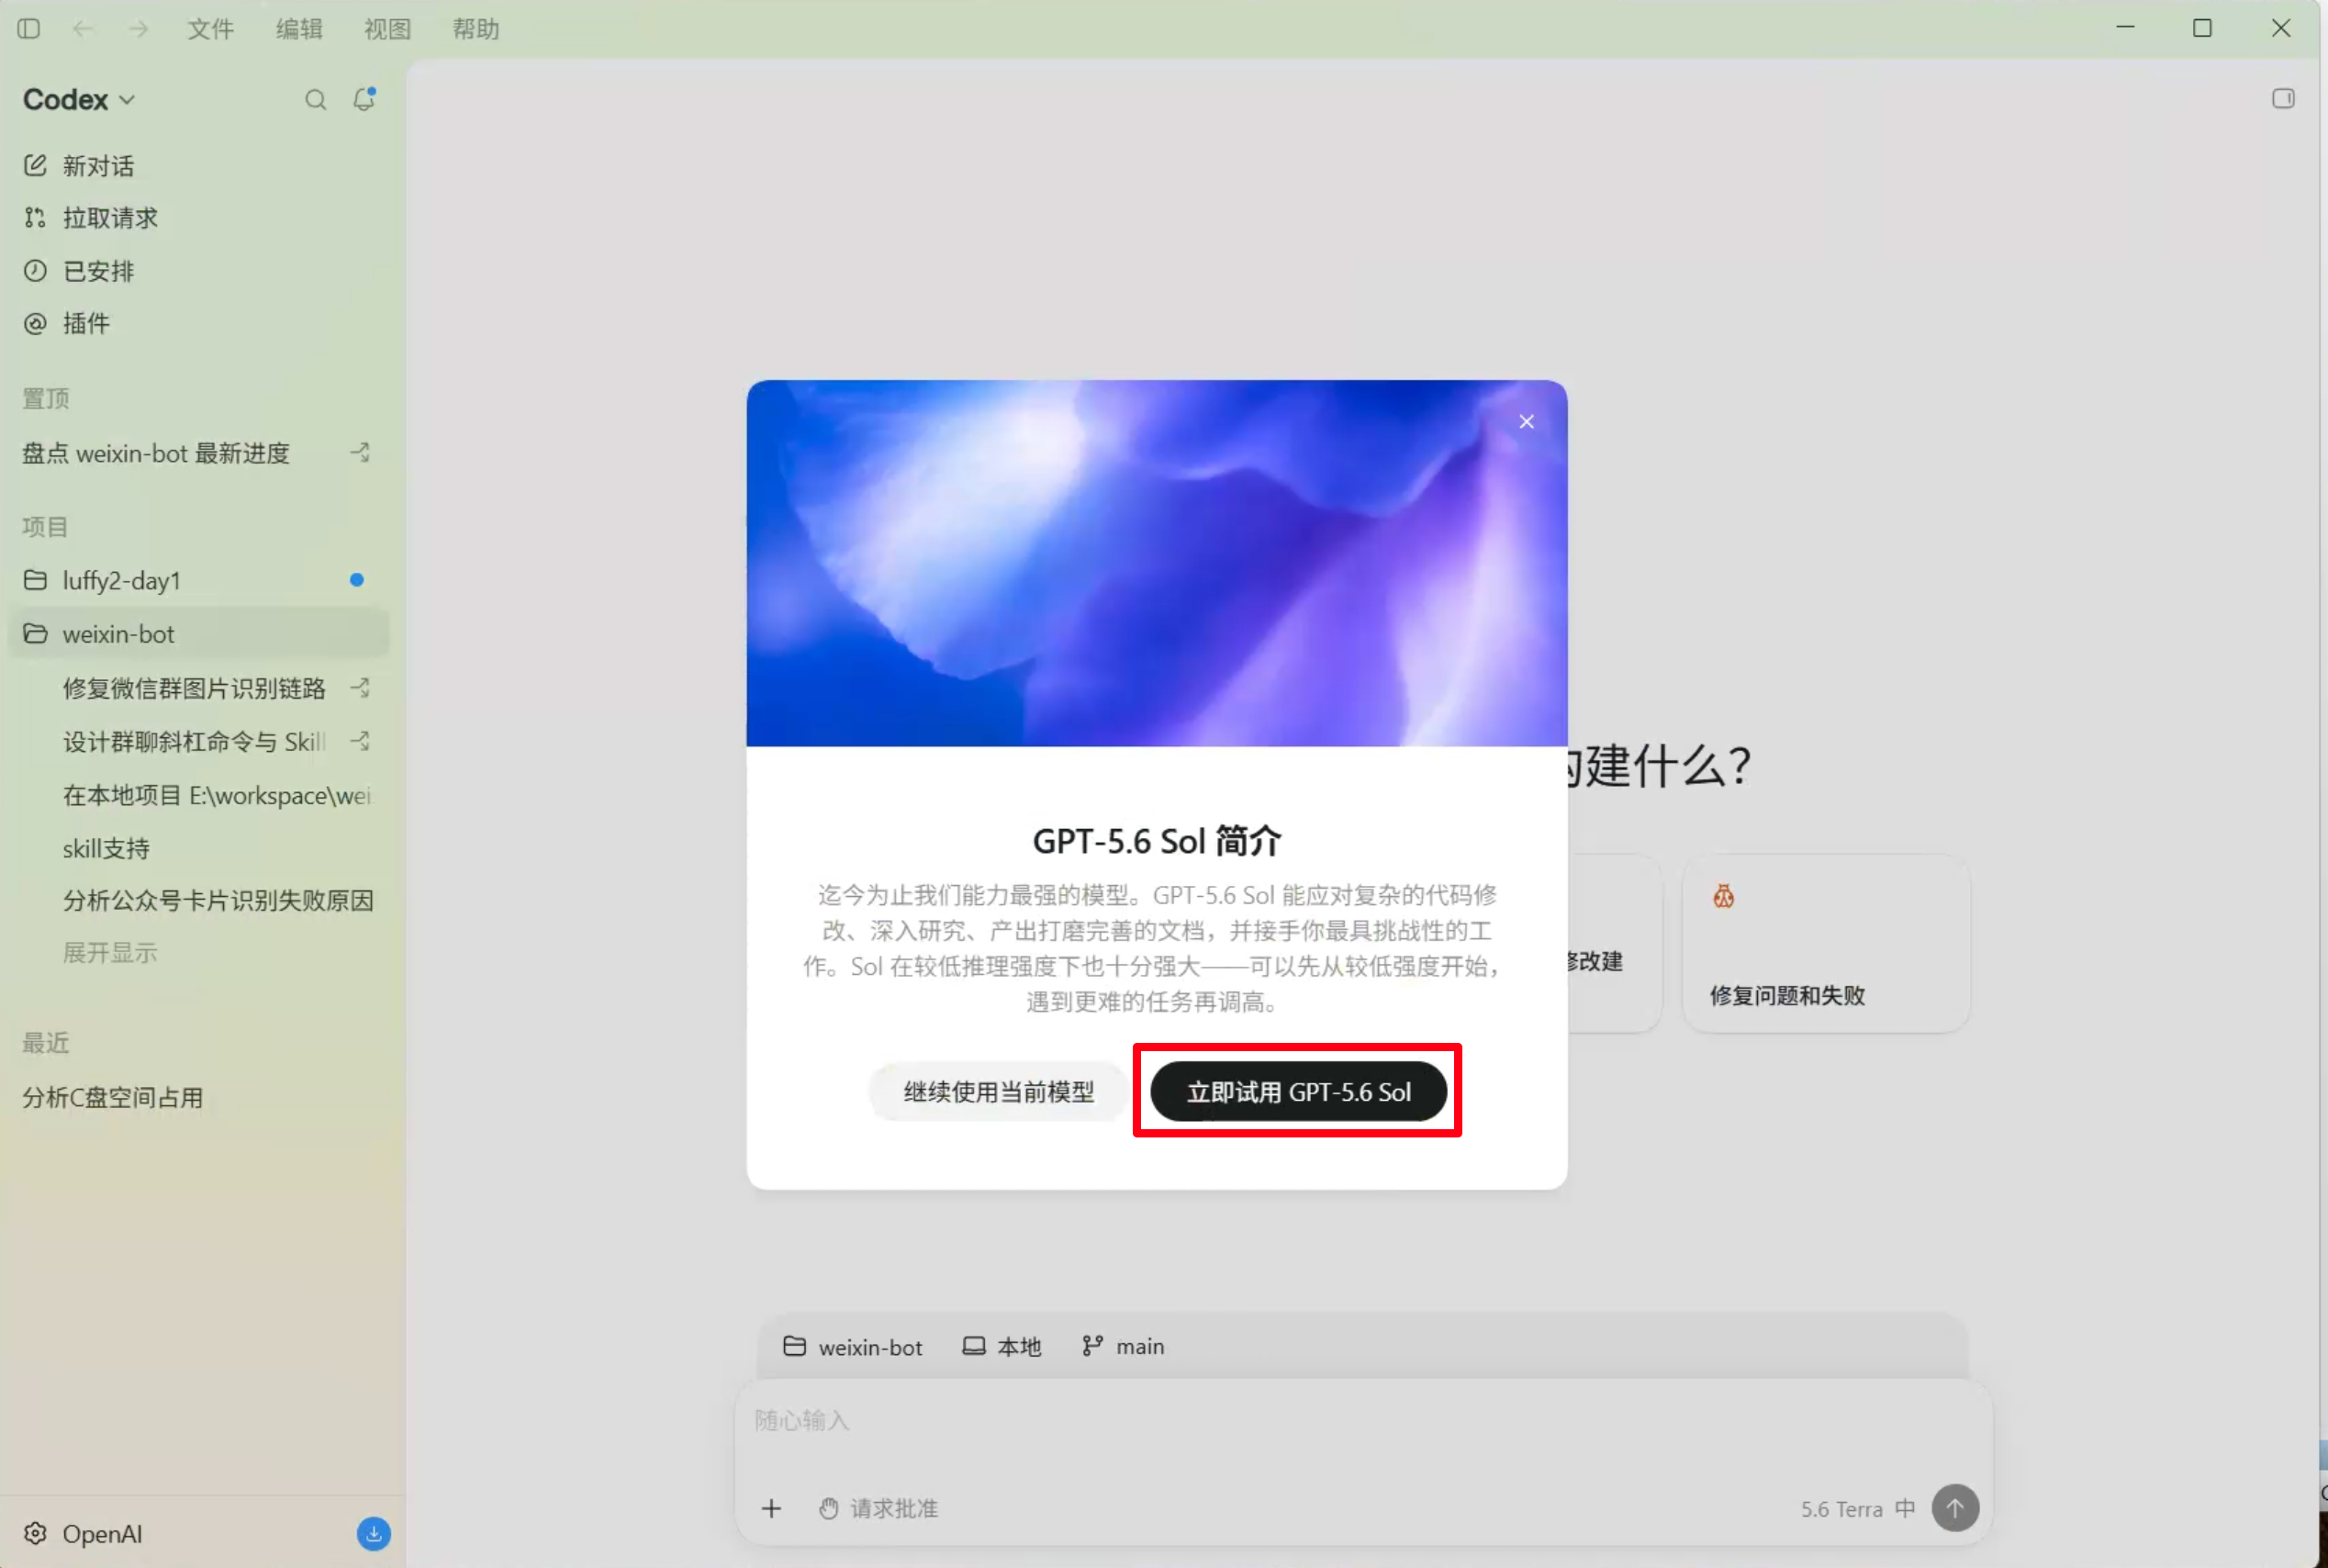Expand the Codex dropdown
The height and width of the screenshot is (1568, 2328).
tap(79, 100)
